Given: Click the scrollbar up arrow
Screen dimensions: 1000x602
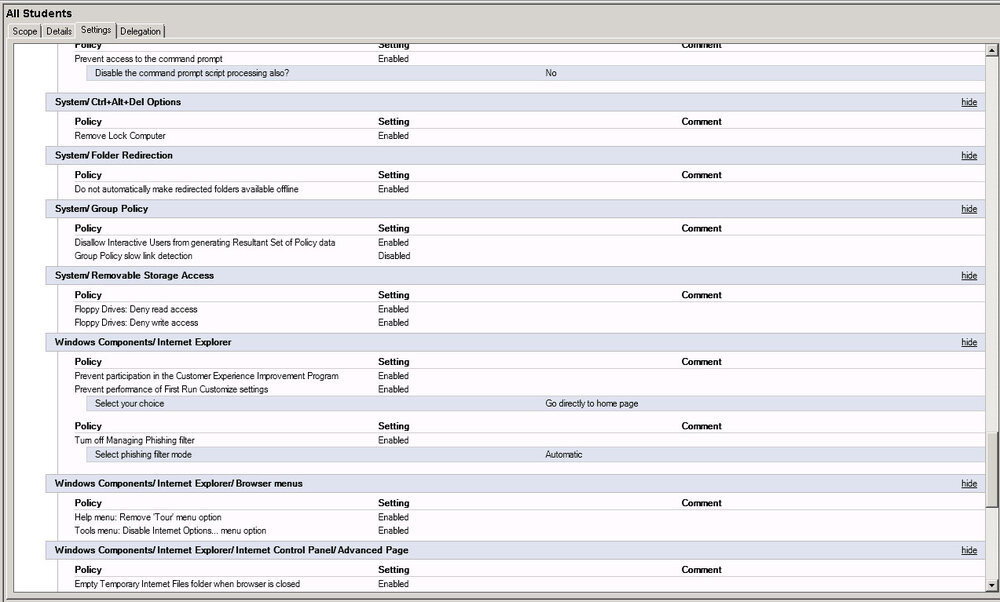Looking at the screenshot, I should [x=992, y=50].
